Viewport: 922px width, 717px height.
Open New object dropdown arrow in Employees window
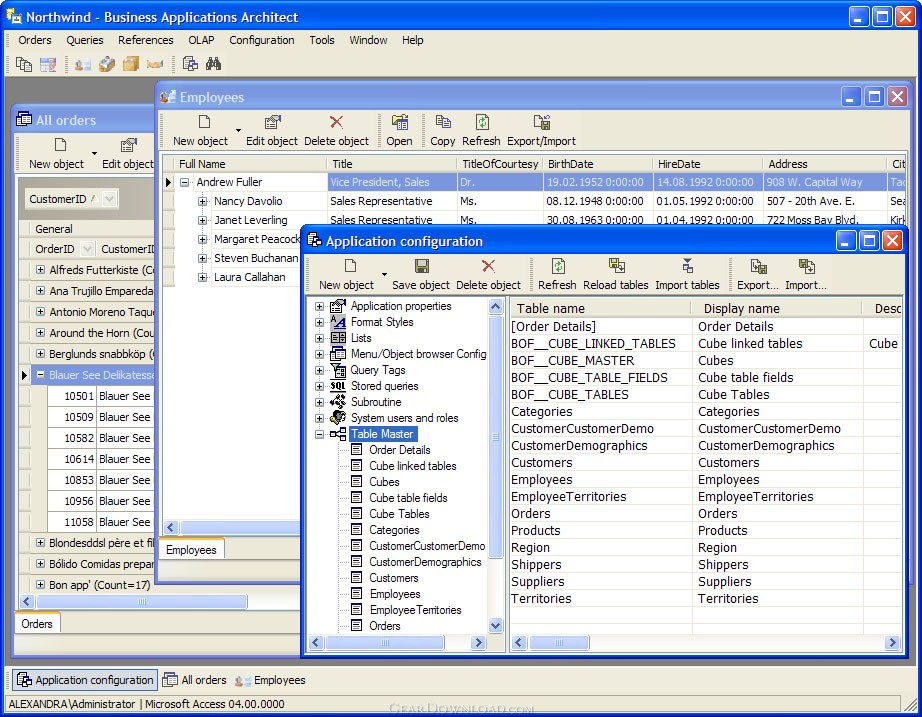(x=238, y=130)
